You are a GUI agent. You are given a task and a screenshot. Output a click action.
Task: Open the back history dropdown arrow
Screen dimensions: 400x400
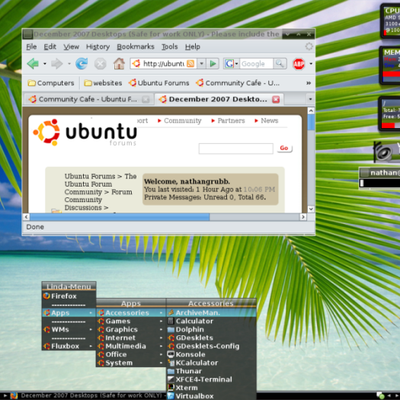44,64
